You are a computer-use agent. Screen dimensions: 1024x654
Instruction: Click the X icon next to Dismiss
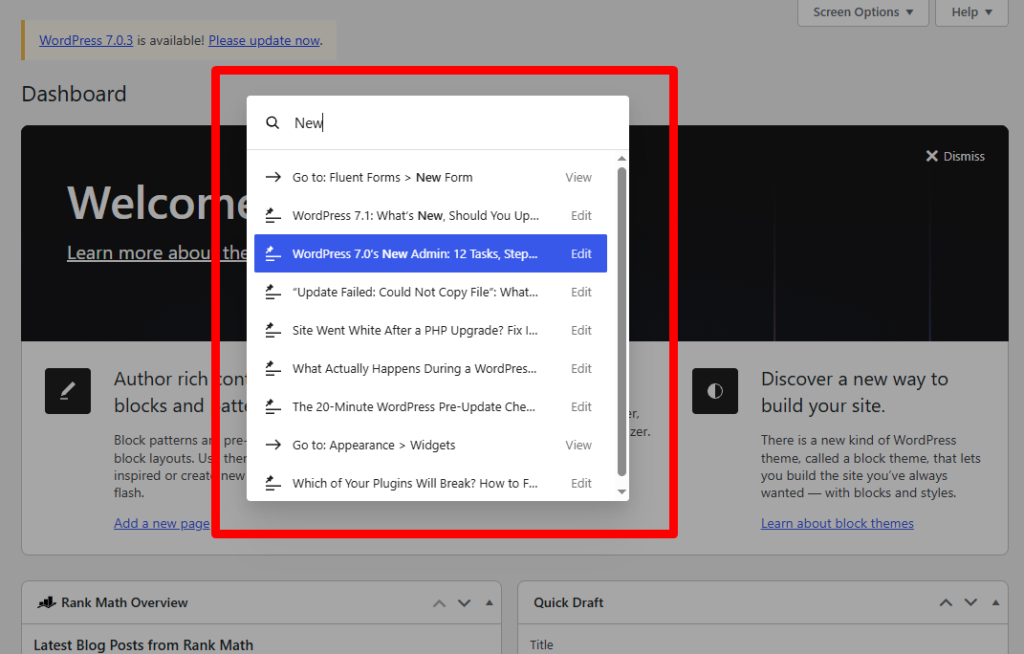[932, 156]
